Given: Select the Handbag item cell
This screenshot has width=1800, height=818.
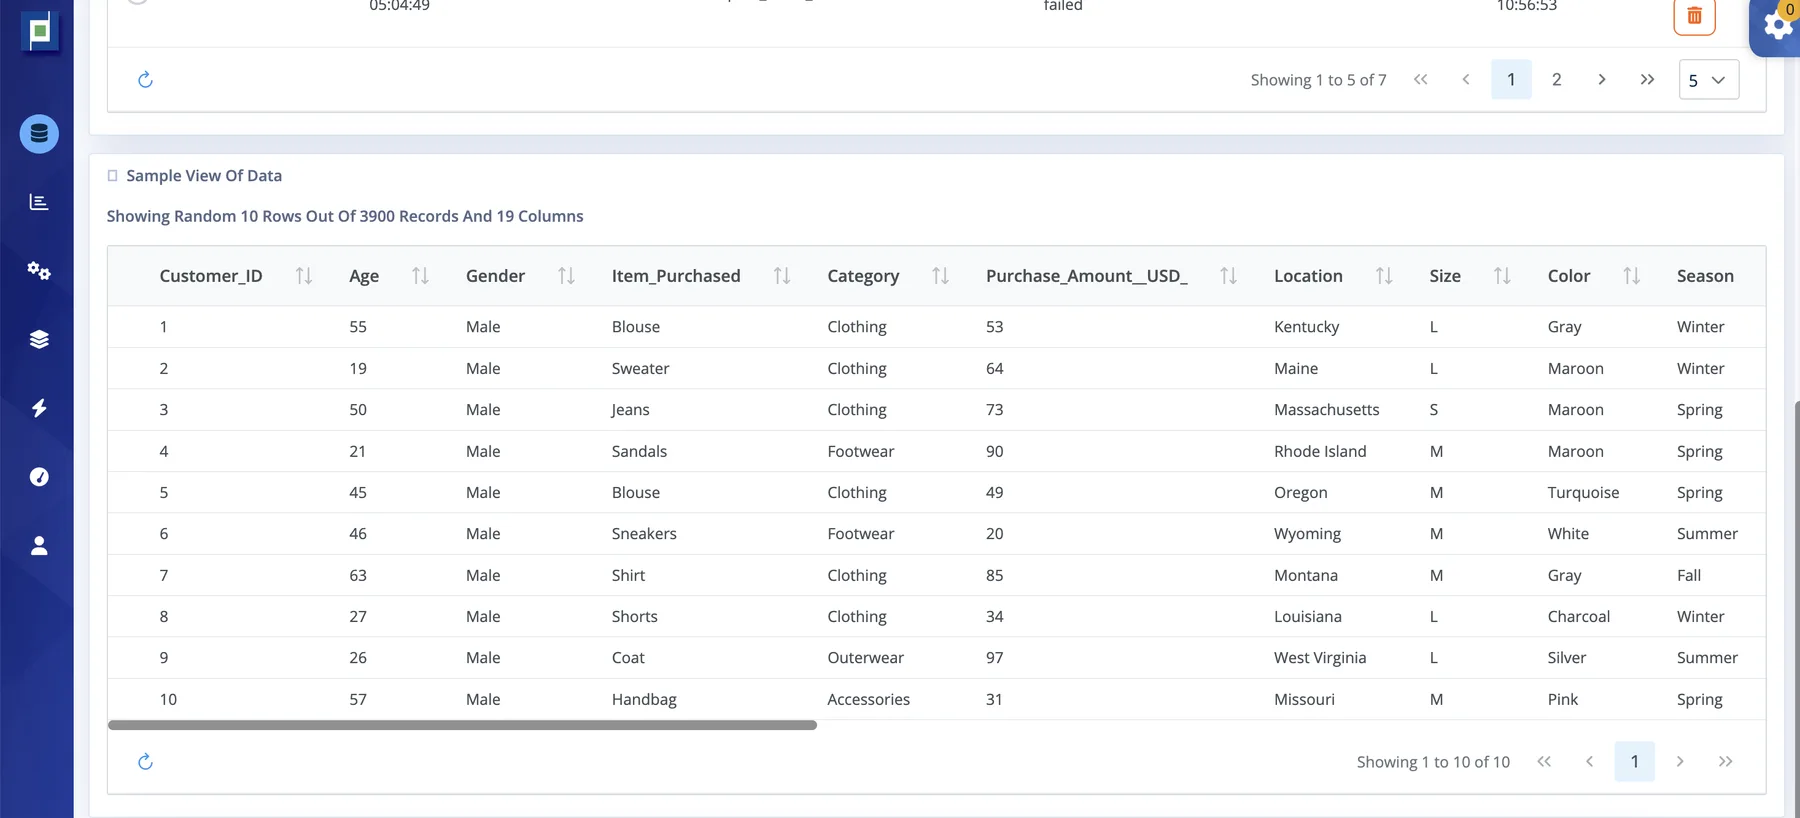Looking at the screenshot, I should [x=644, y=700].
